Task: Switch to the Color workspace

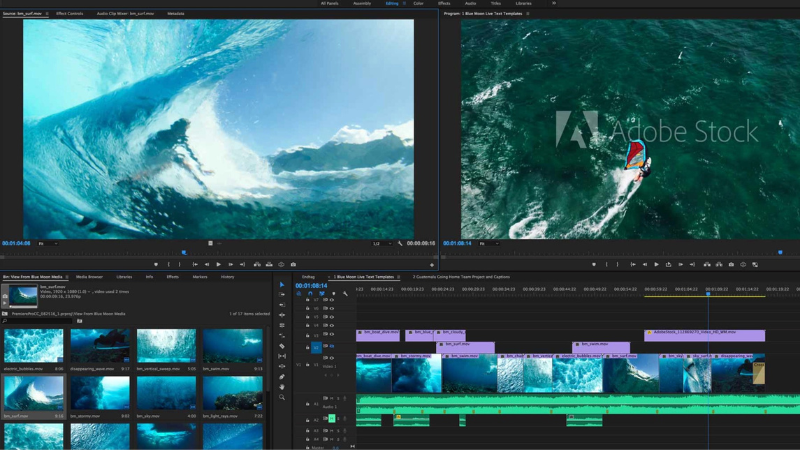Action: (418, 4)
